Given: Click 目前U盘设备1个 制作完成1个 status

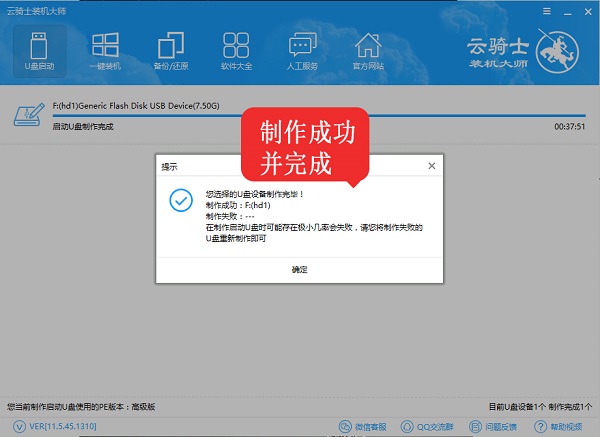Looking at the screenshot, I should click(x=540, y=407).
